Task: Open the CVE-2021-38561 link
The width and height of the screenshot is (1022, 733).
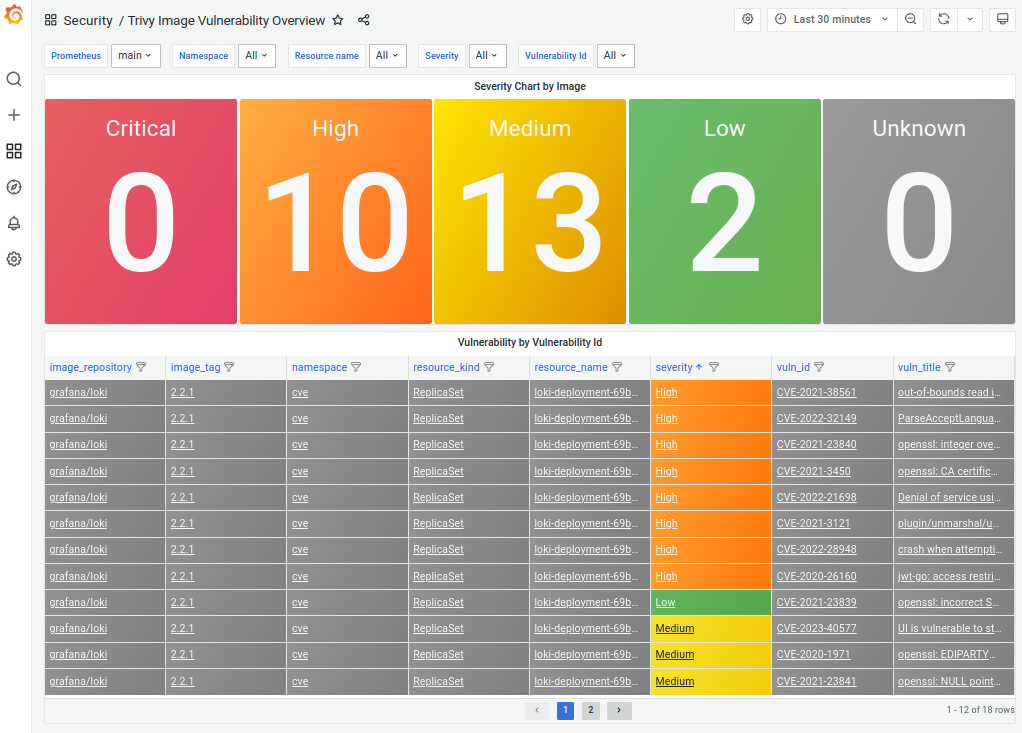Action: point(816,393)
